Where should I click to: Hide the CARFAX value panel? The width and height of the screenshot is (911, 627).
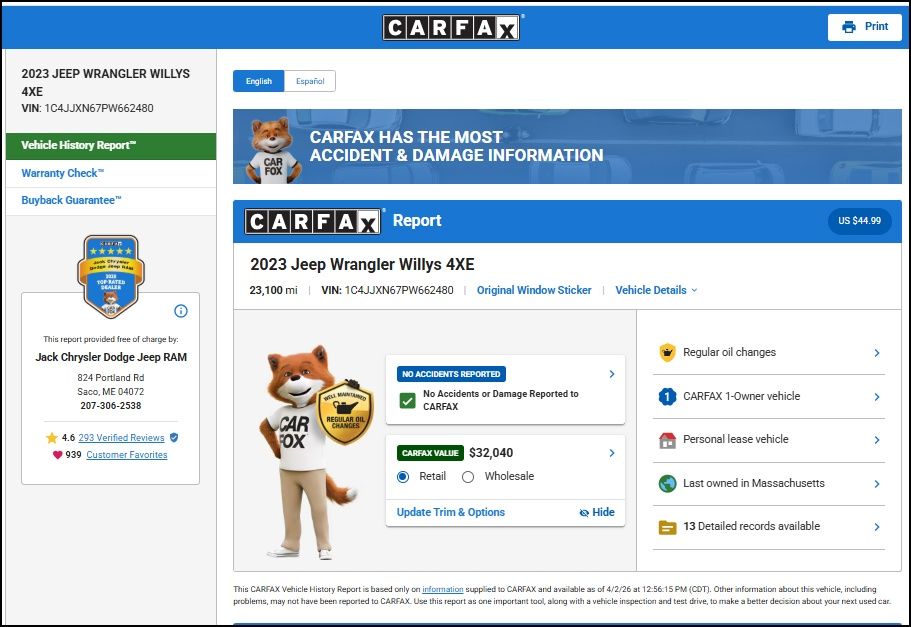597,513
